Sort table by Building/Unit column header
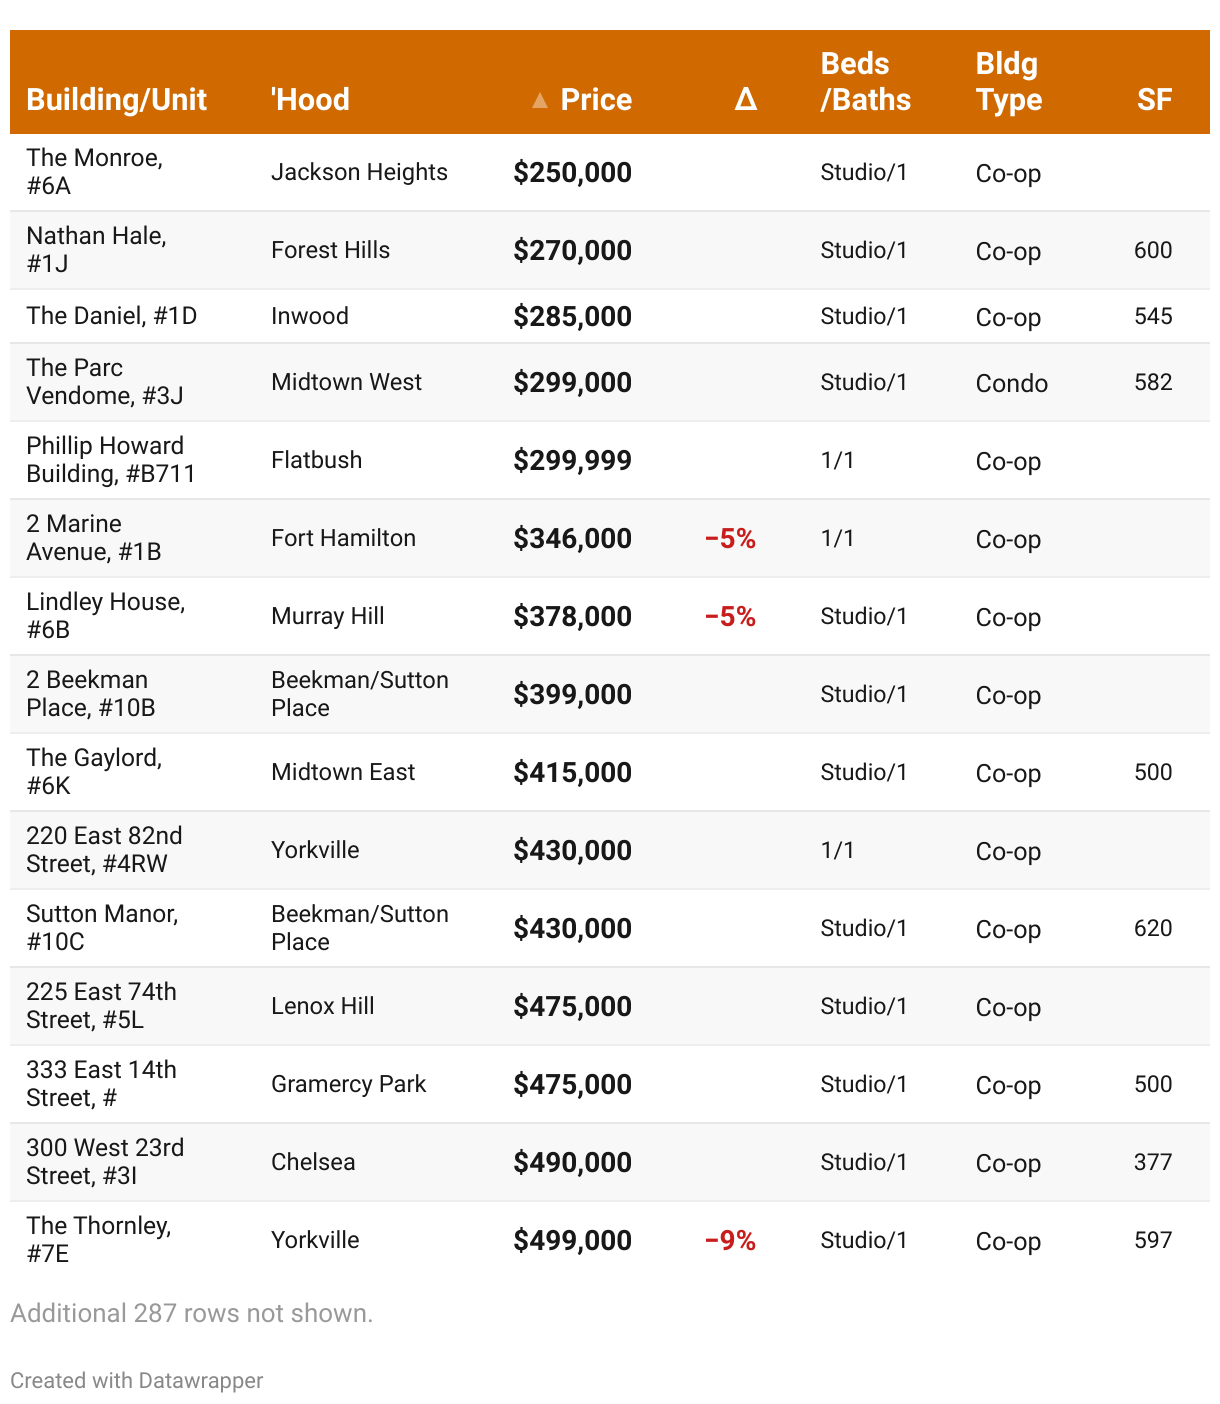Viewport: 1220px width, 1404px height. (117, 100)
